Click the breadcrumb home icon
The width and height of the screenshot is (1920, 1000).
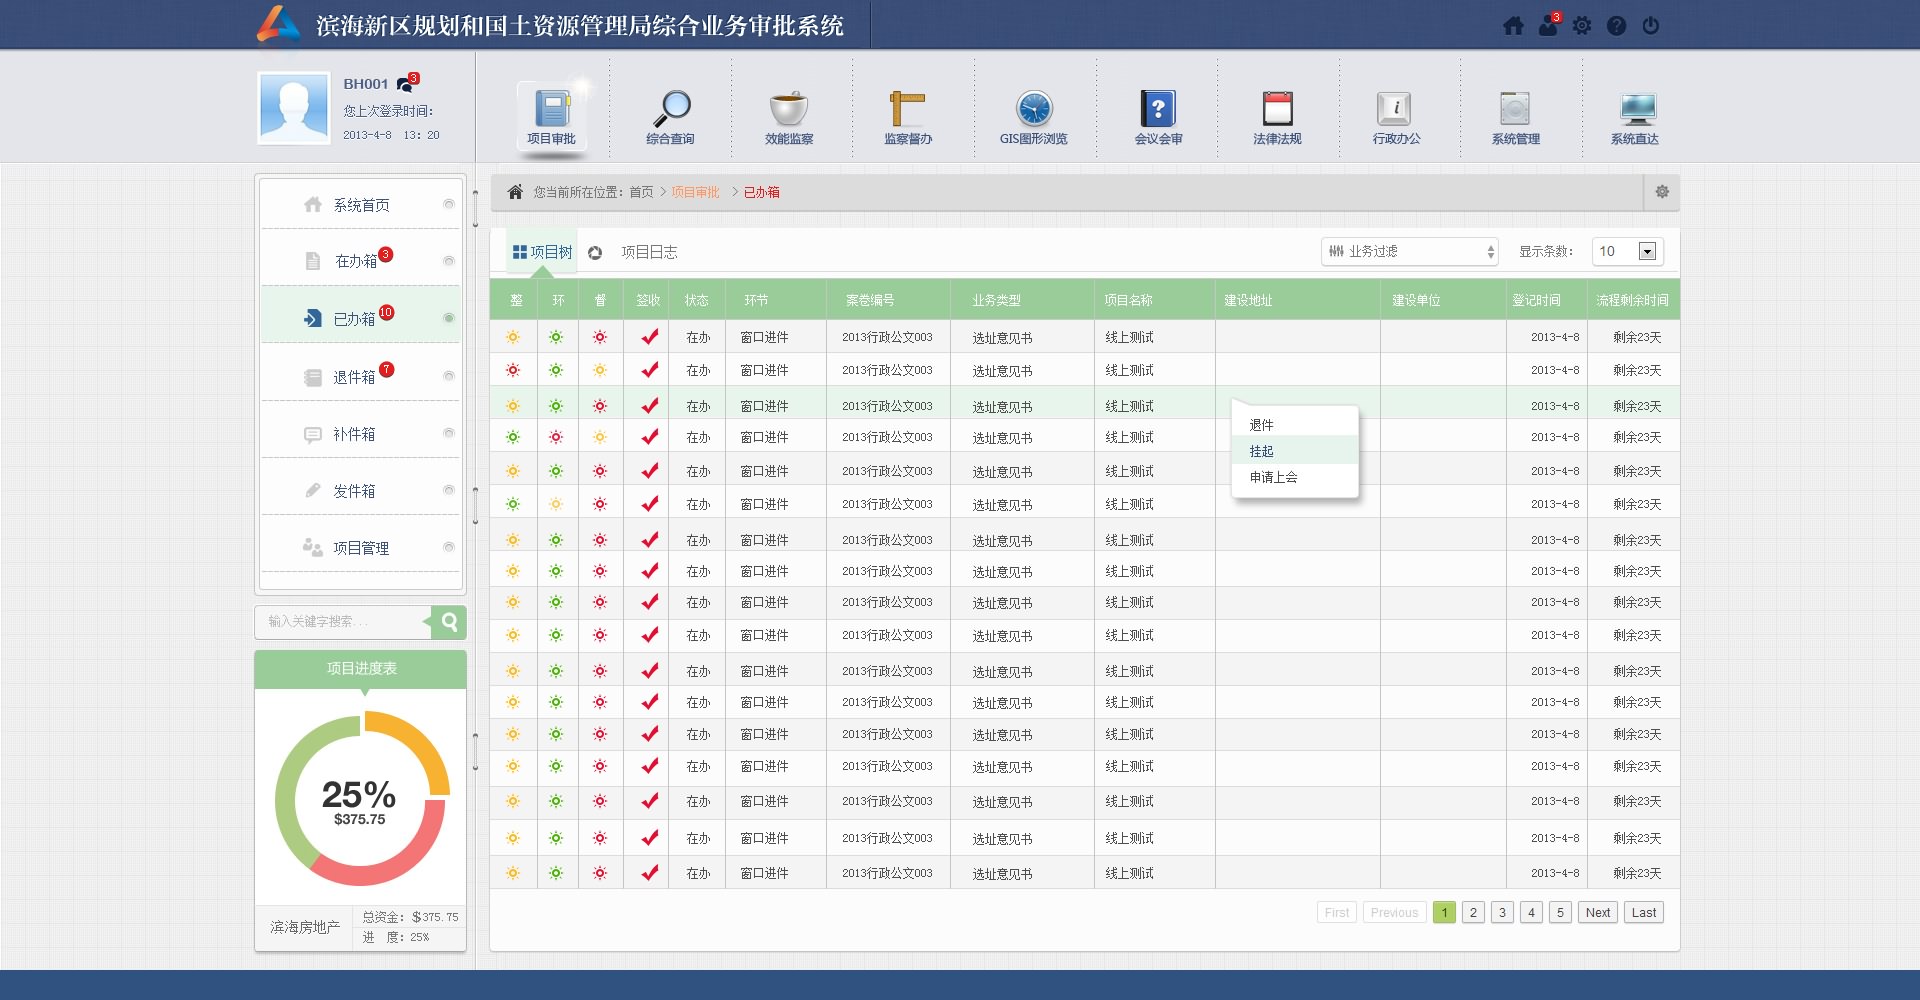point(515,192)
